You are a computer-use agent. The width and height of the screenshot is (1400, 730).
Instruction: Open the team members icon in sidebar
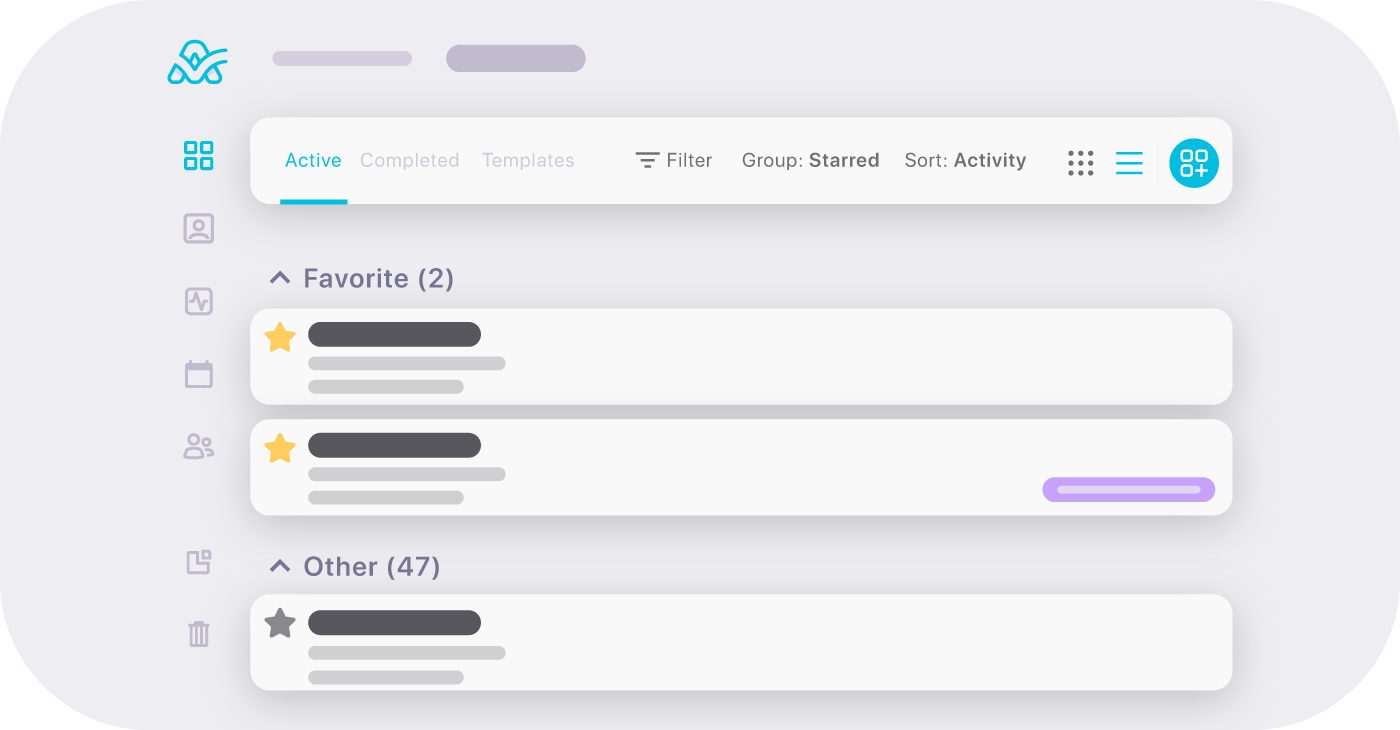click(199, 447)
